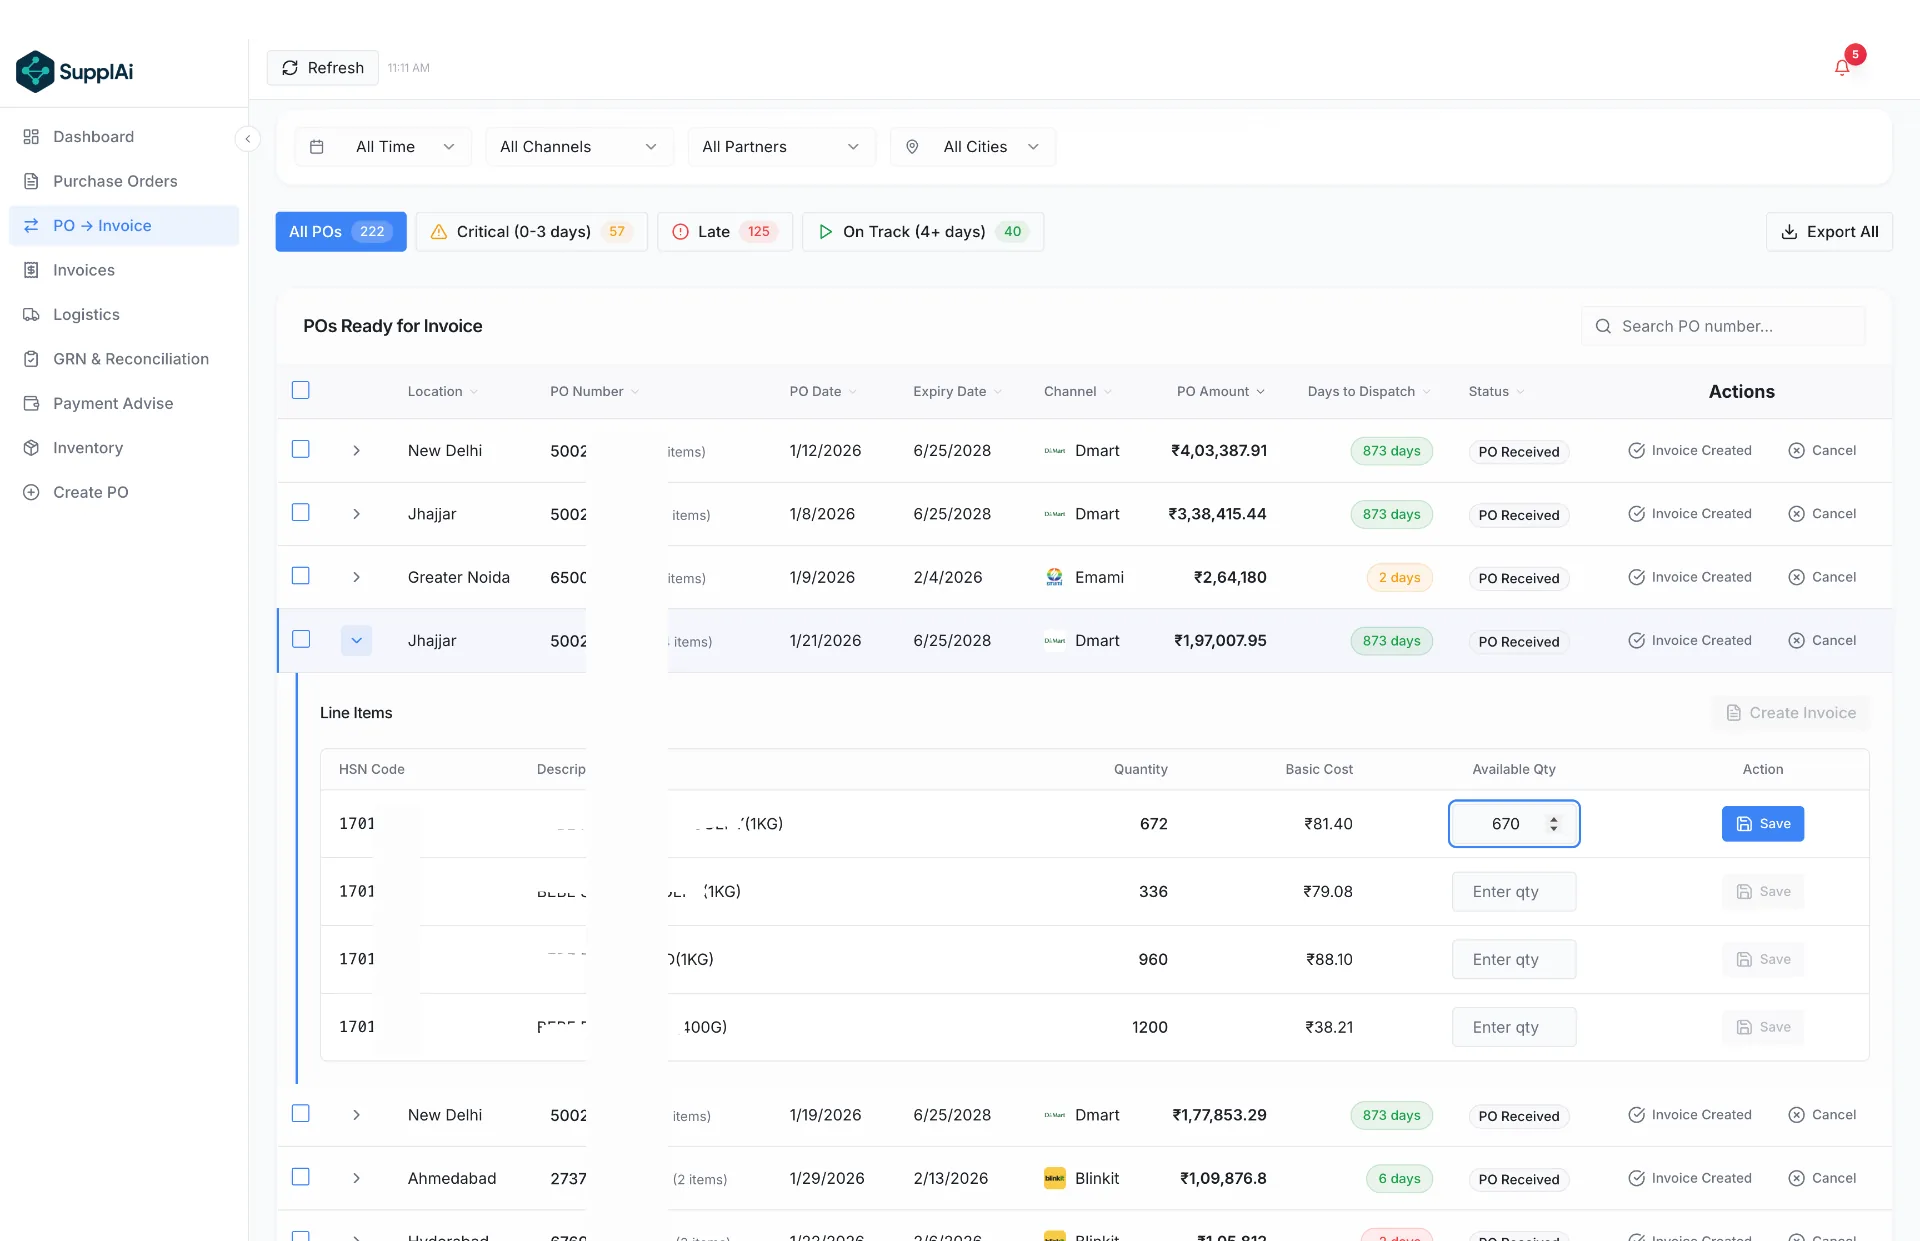Cancel the Greater Noida Emami PO
Screen dimensions: 1920x1241
(1822, 578)
